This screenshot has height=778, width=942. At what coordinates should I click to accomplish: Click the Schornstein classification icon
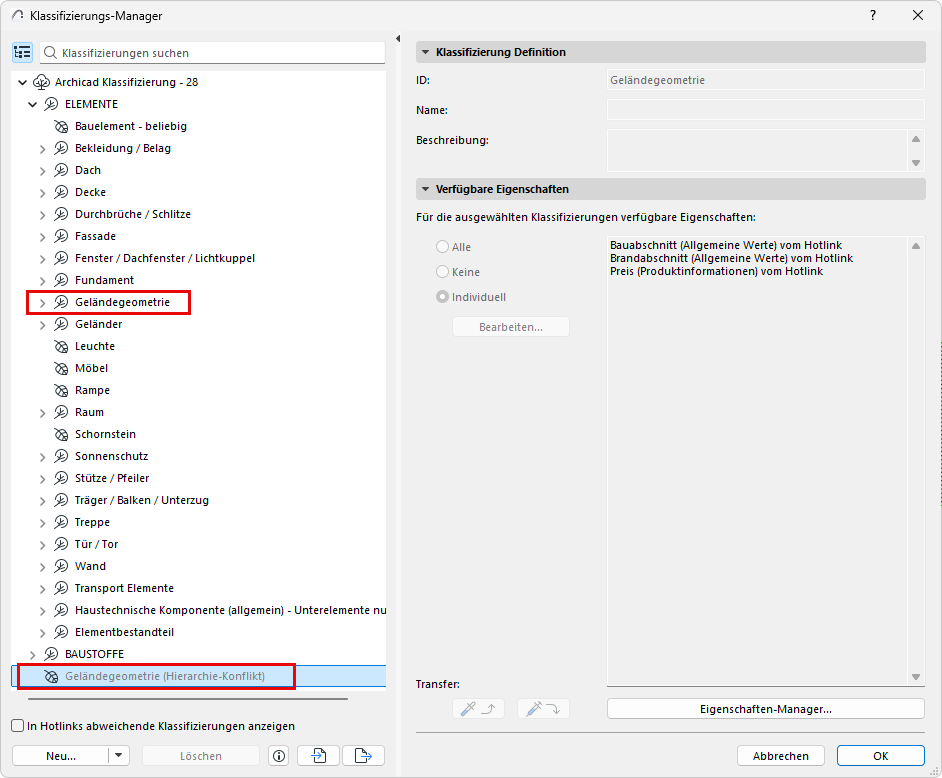point(61,434)
